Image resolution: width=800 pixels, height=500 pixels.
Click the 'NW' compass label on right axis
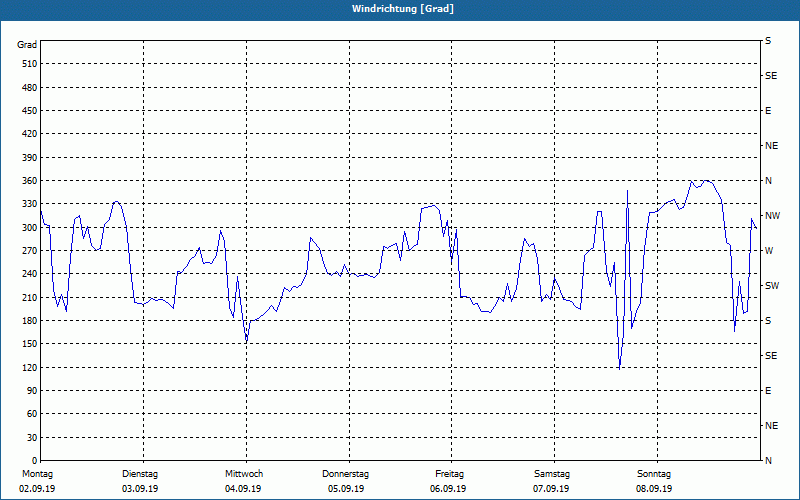coord(772,216)
